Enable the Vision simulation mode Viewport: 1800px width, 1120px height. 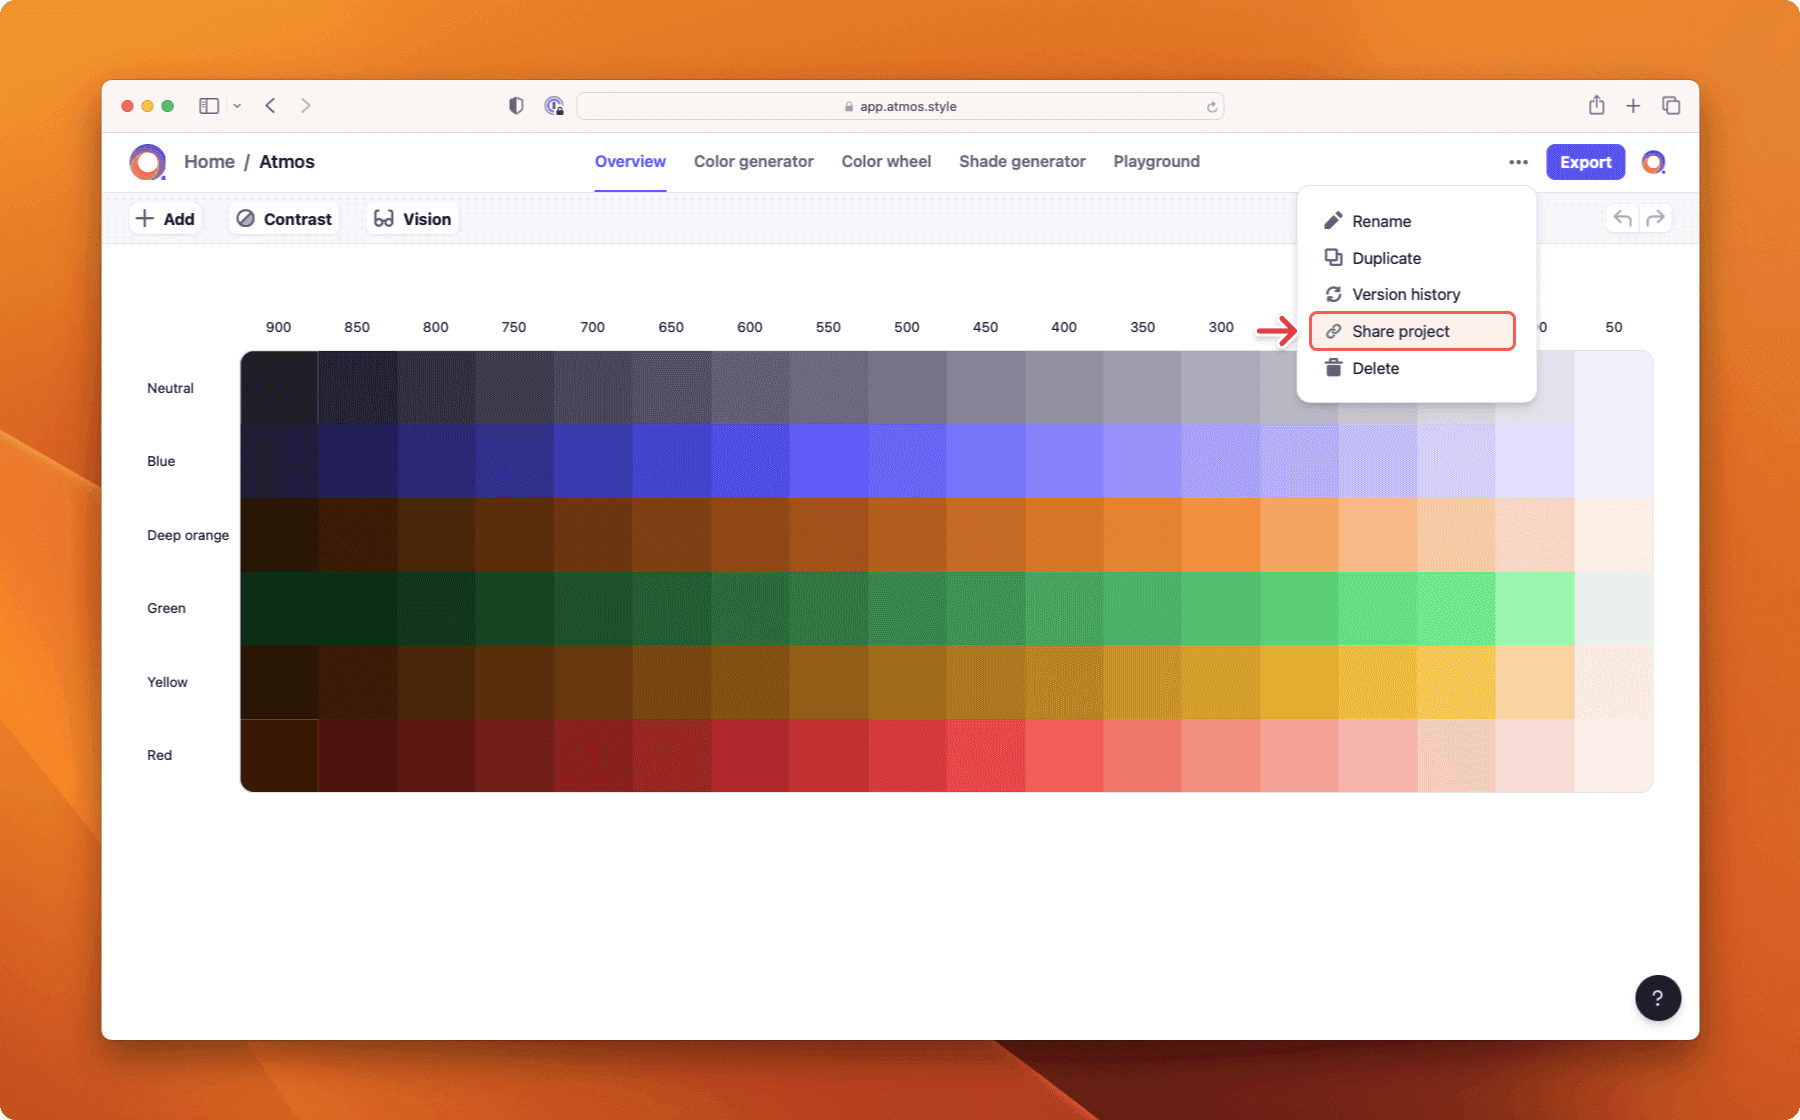[411, 218]
